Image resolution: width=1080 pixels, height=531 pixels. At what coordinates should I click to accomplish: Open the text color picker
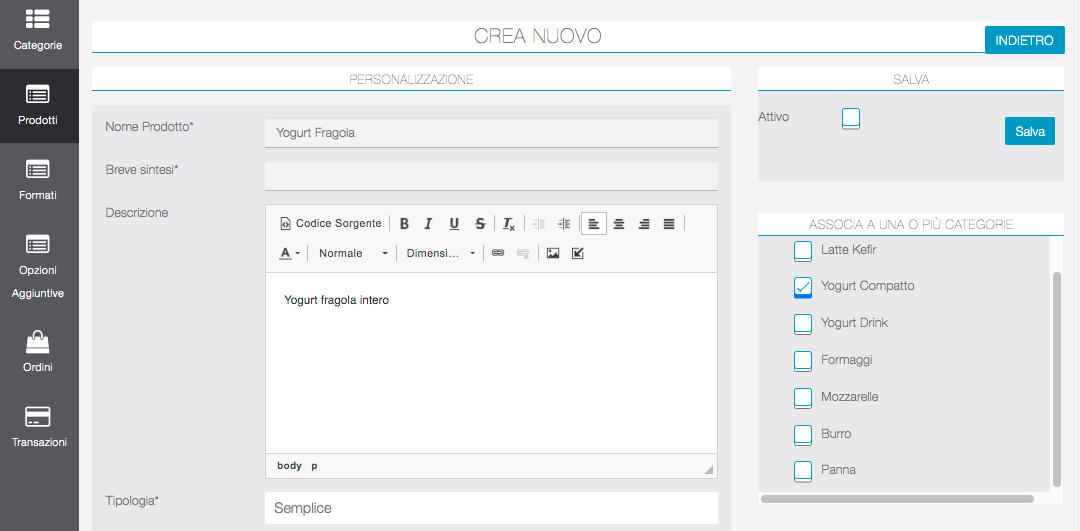(289, 253)
